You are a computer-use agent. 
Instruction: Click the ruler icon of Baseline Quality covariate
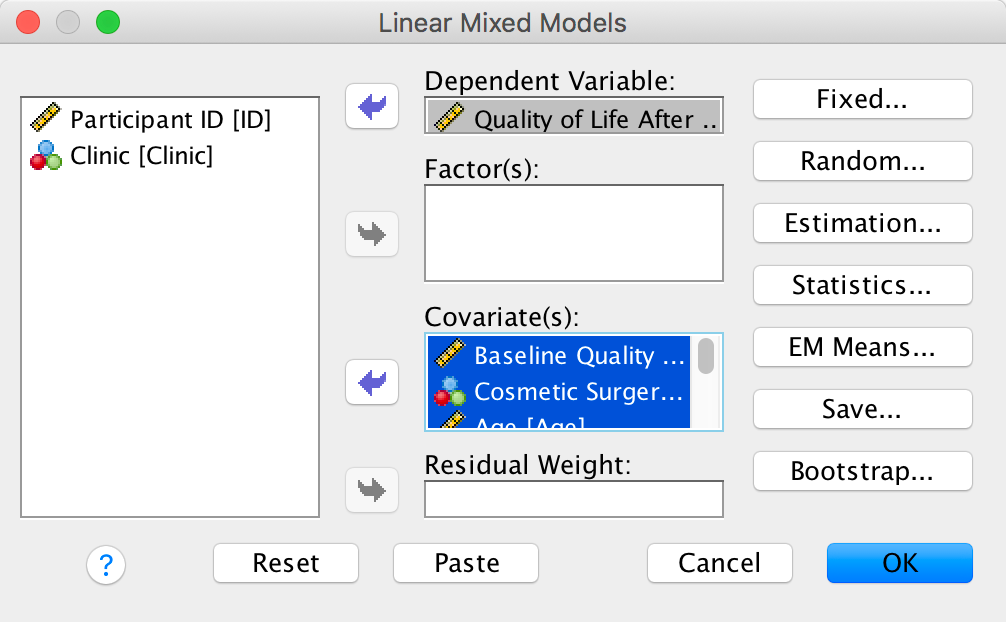(450, 355)
